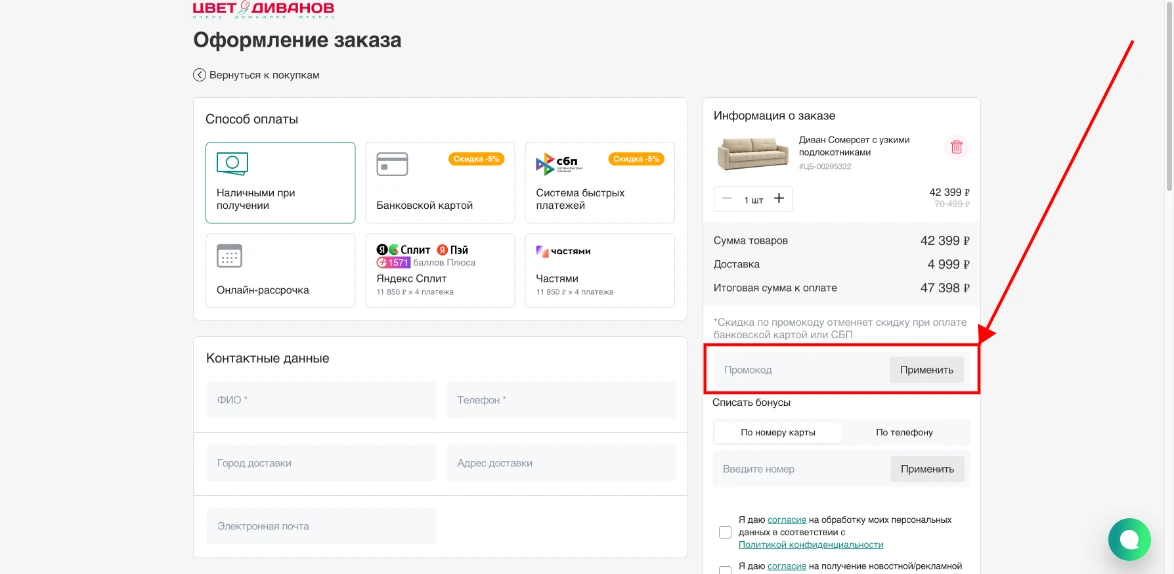Select Частями installment payment option
This screenshot has width=1174, height=574.
pyautogui.click(x=600, y=270)
